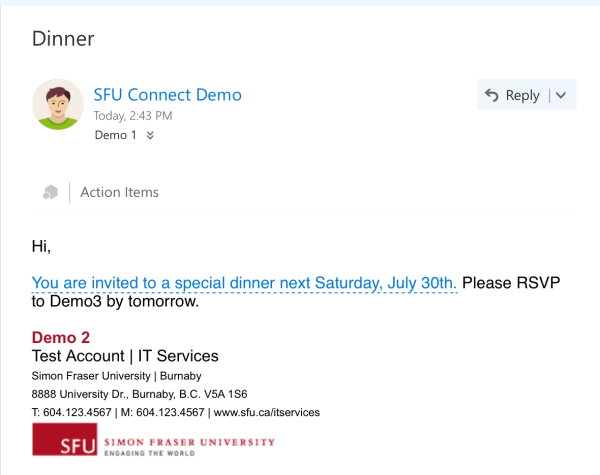Click the Test Account | IT Services line
The width and height of the screenshot is (600, 475).
[x=125, y=356]
